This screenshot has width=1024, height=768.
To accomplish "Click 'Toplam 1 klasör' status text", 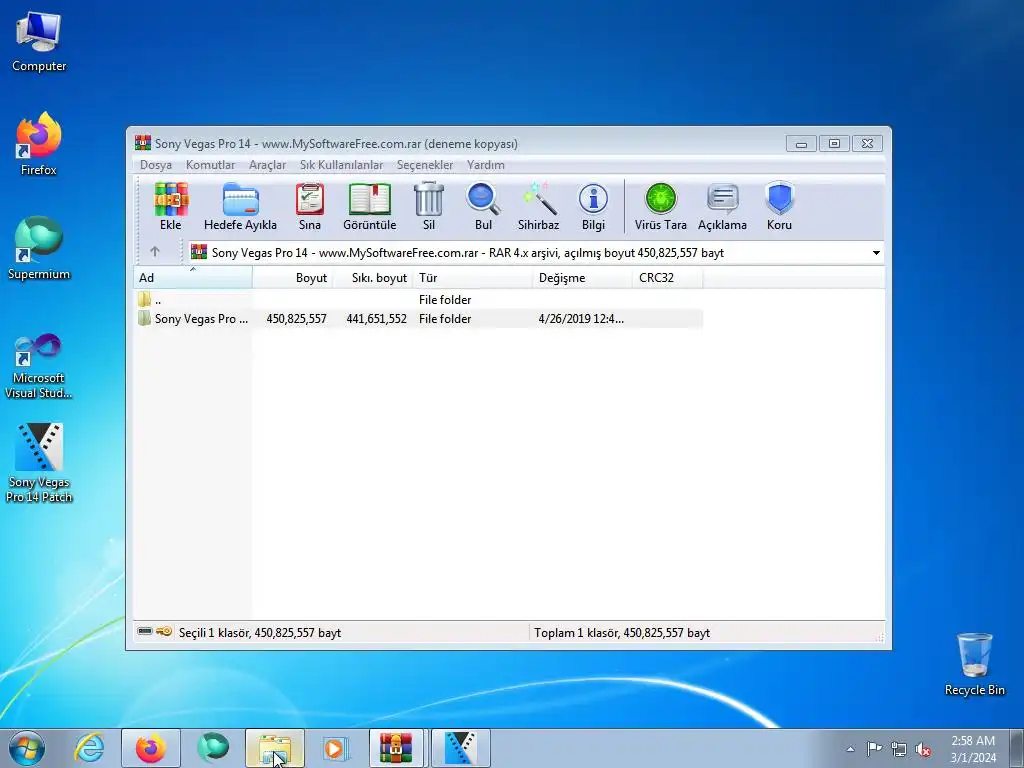I will (622, 632).
